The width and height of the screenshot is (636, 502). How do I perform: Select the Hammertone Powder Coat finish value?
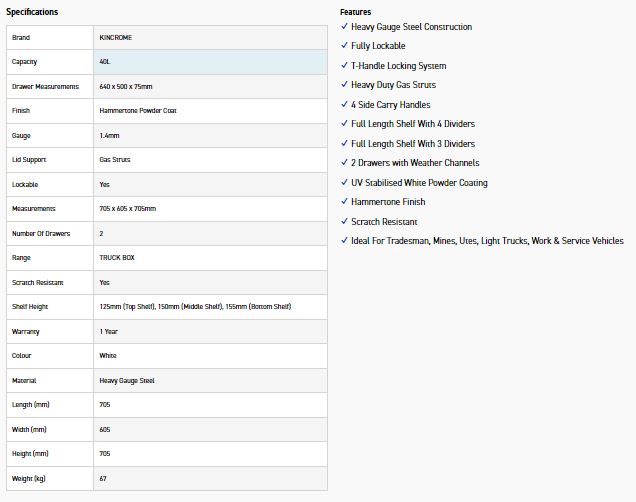(x=139, y=111)
